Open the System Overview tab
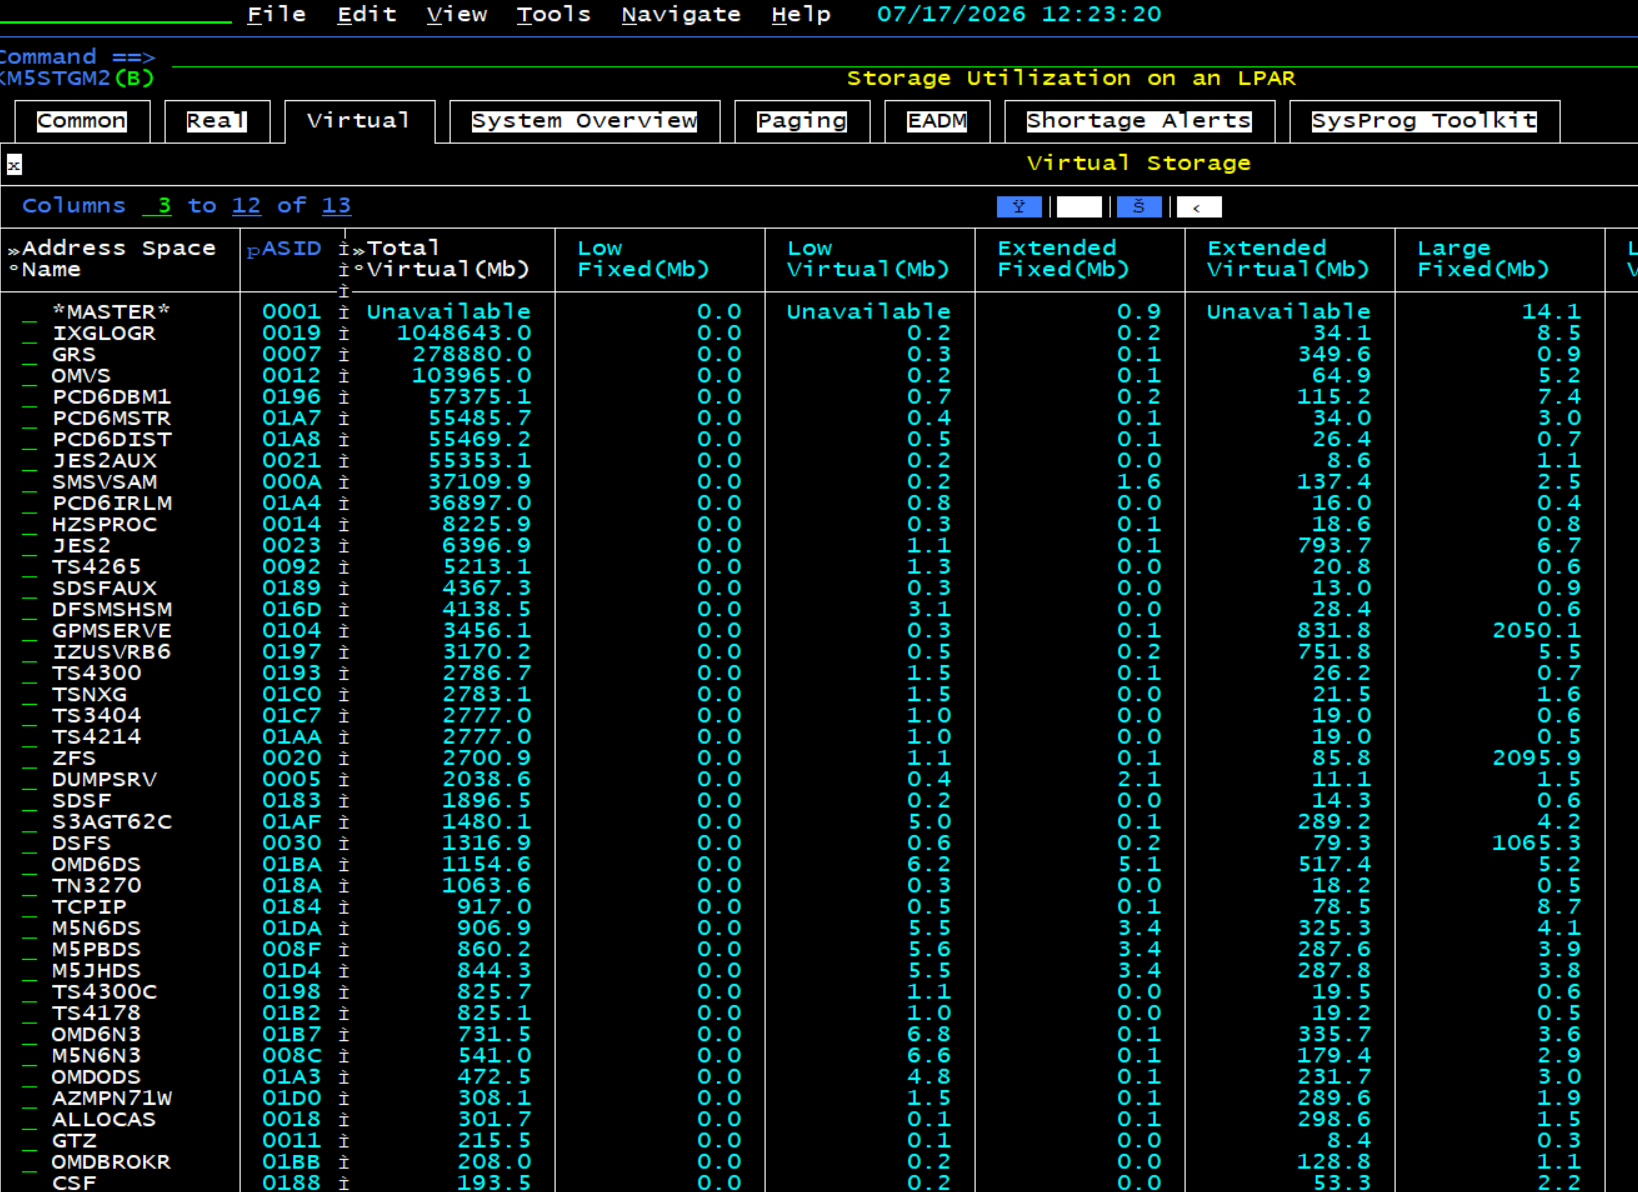Viewport: 1638px width, 1192px height. (x=584, y=121)
